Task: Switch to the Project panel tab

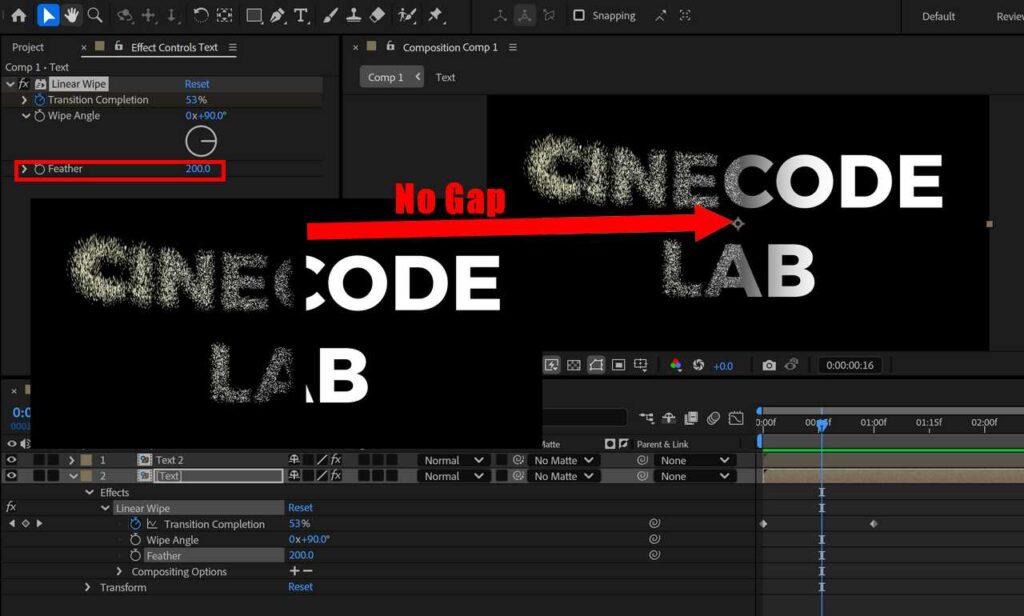Action: point(27,47)
